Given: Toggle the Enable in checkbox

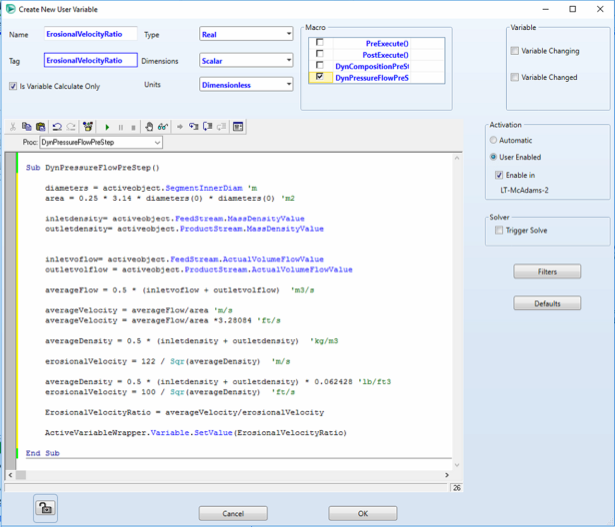Looking at the screenshot, I should click(499, 175).
